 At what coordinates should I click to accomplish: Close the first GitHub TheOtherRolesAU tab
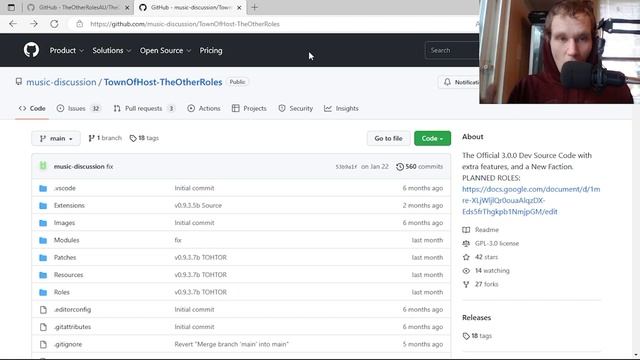click(x=127, y=7)
